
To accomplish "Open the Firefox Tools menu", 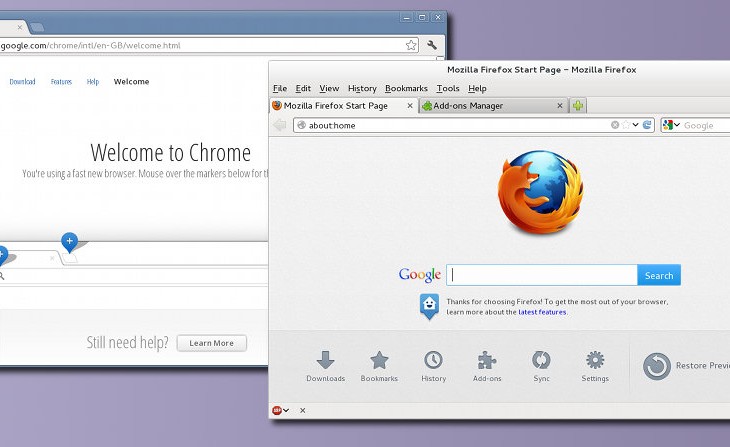I will point(448,88).
